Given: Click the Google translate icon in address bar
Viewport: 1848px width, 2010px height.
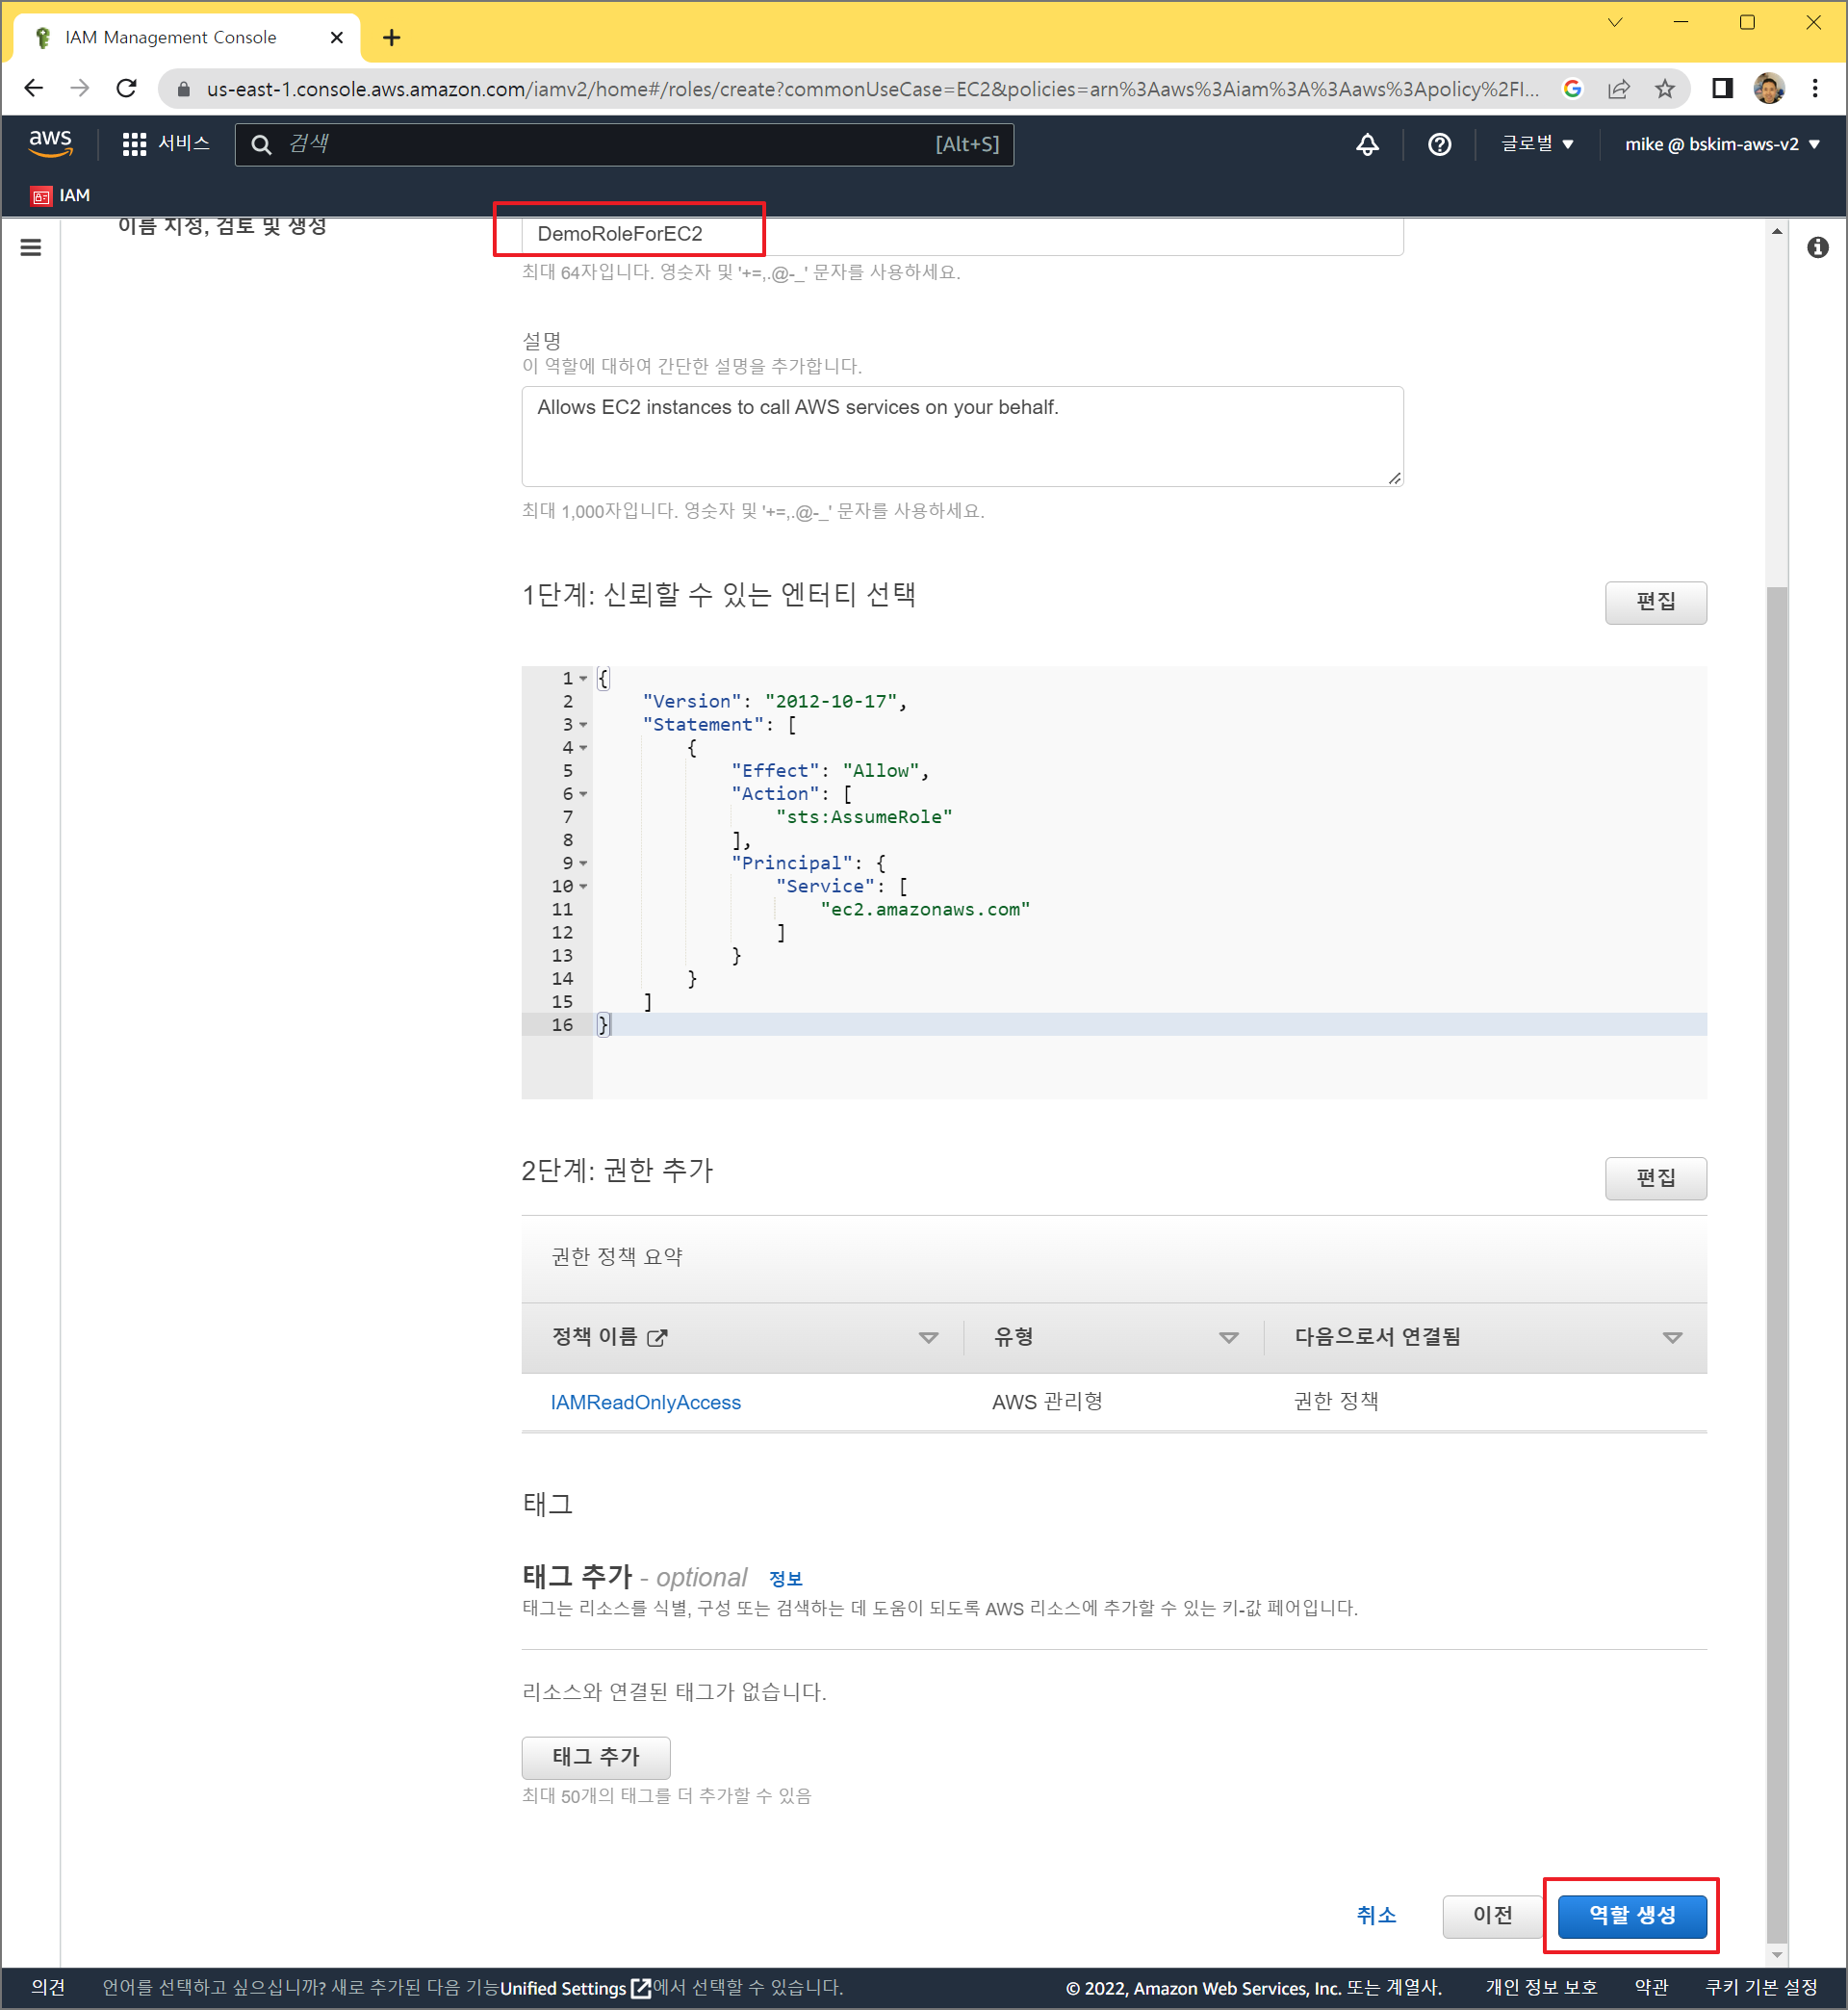Looking at the screenshot, I should coord(1572,89).
